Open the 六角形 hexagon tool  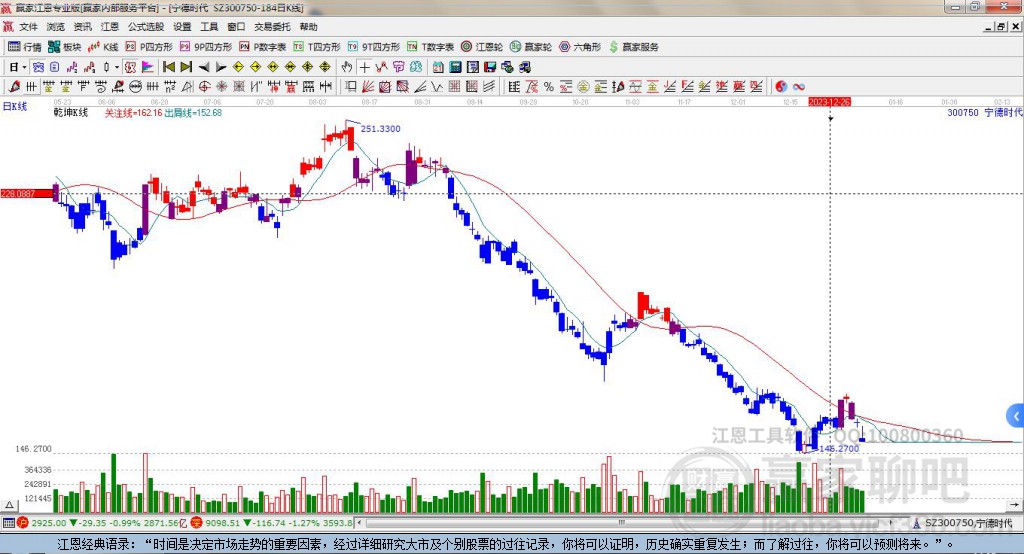click(580, 47)
